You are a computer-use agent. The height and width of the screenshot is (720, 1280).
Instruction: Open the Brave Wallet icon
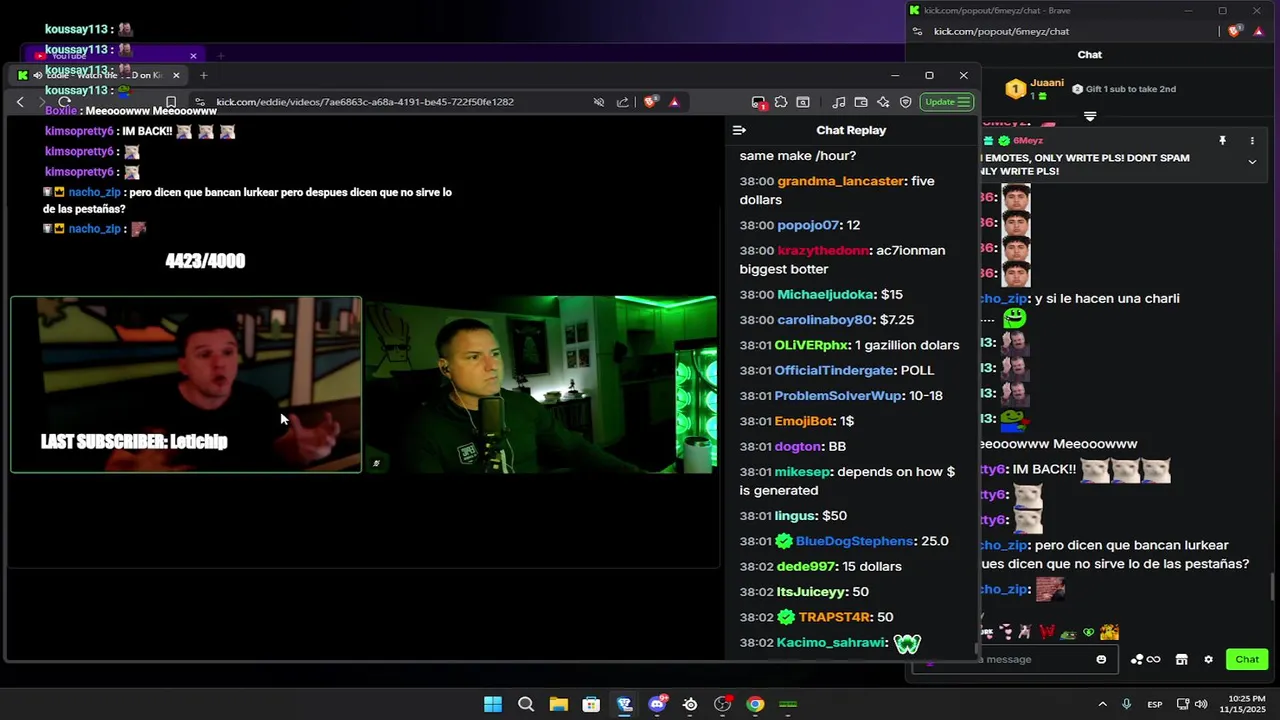(860, 102)
